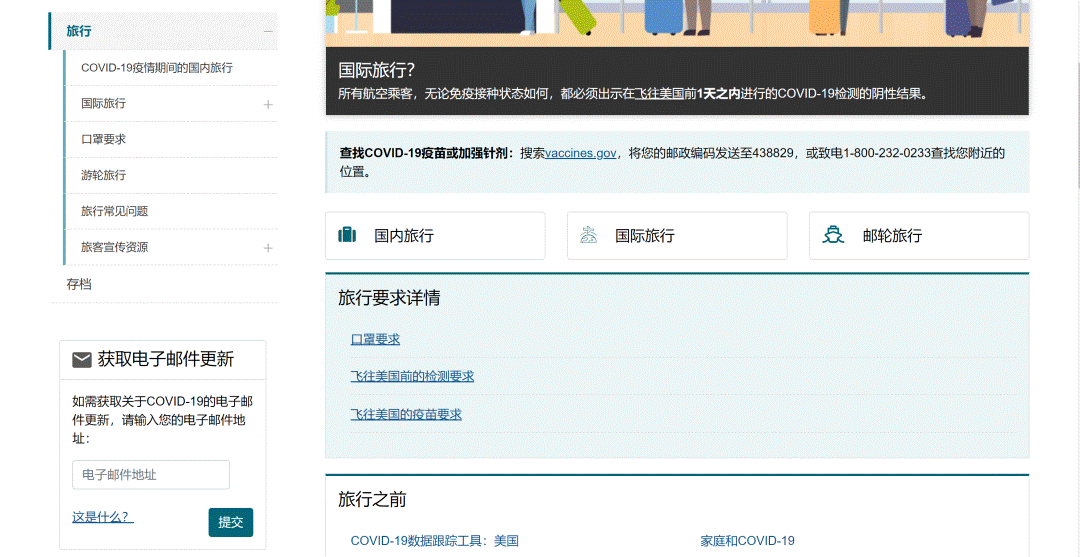Screen dimensions: 1080x557
Task: Select 口罩要求 in the sidebar menu
Action: (x=103, y=140)
